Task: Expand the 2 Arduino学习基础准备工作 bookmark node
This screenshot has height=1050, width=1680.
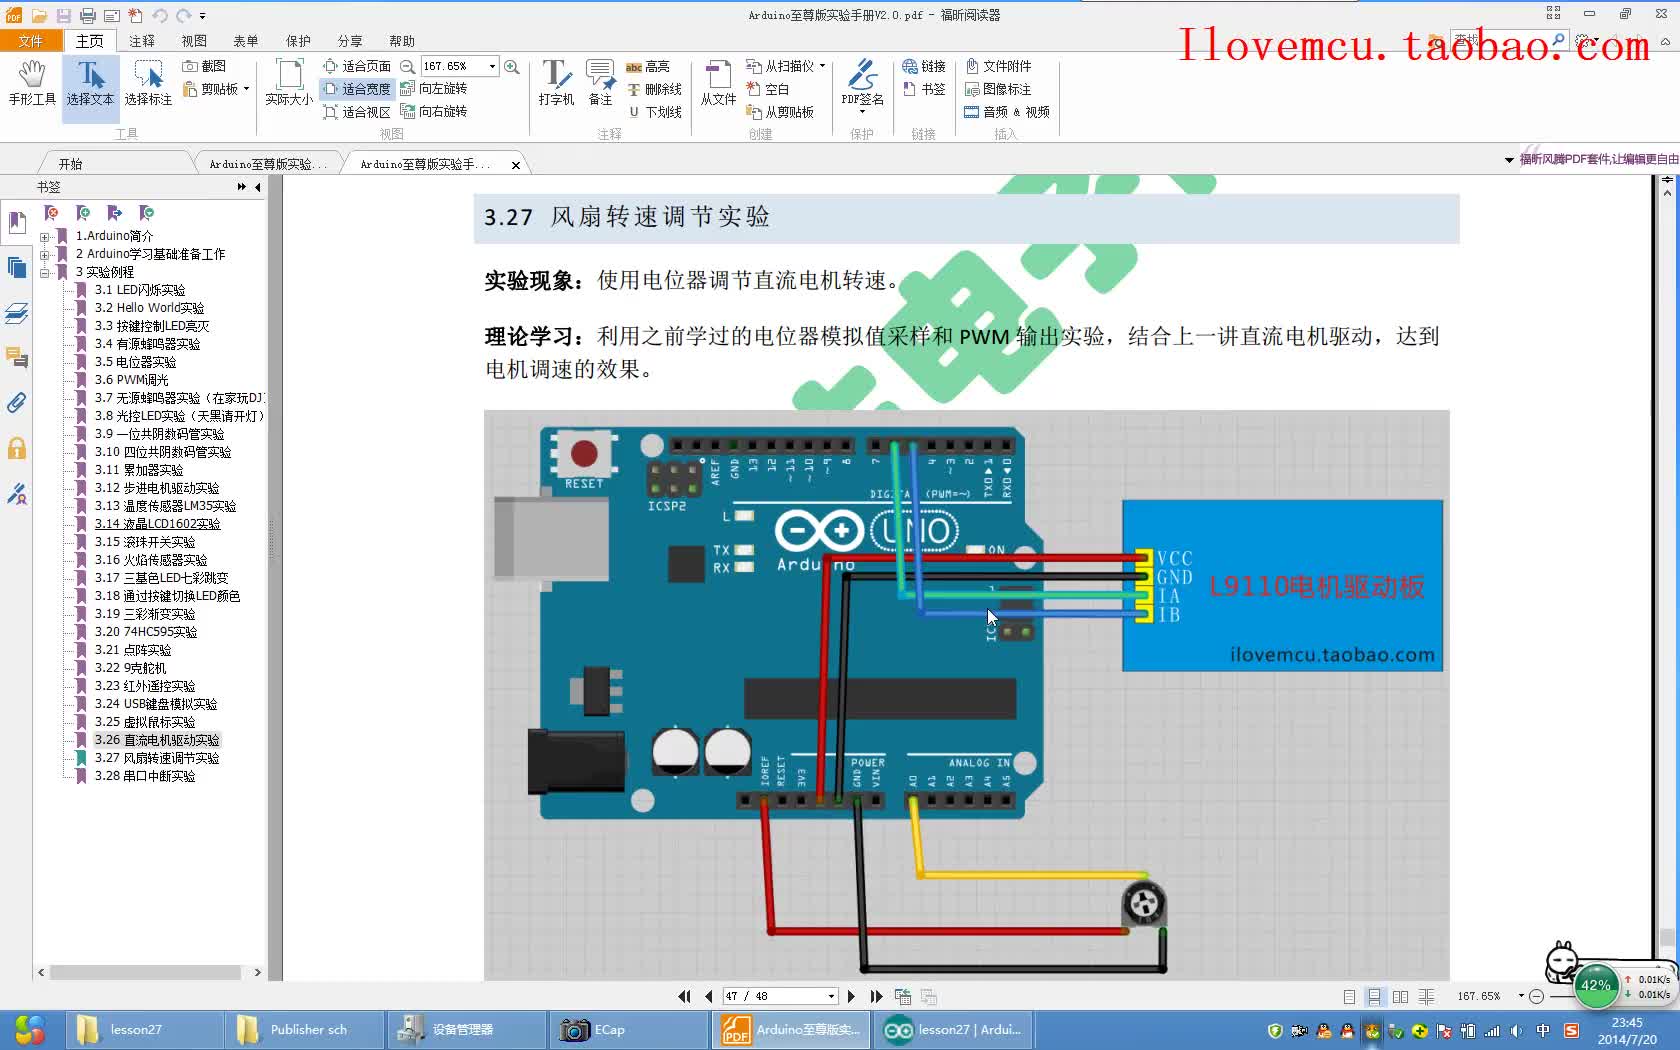Action: click(x=44, y=255)
